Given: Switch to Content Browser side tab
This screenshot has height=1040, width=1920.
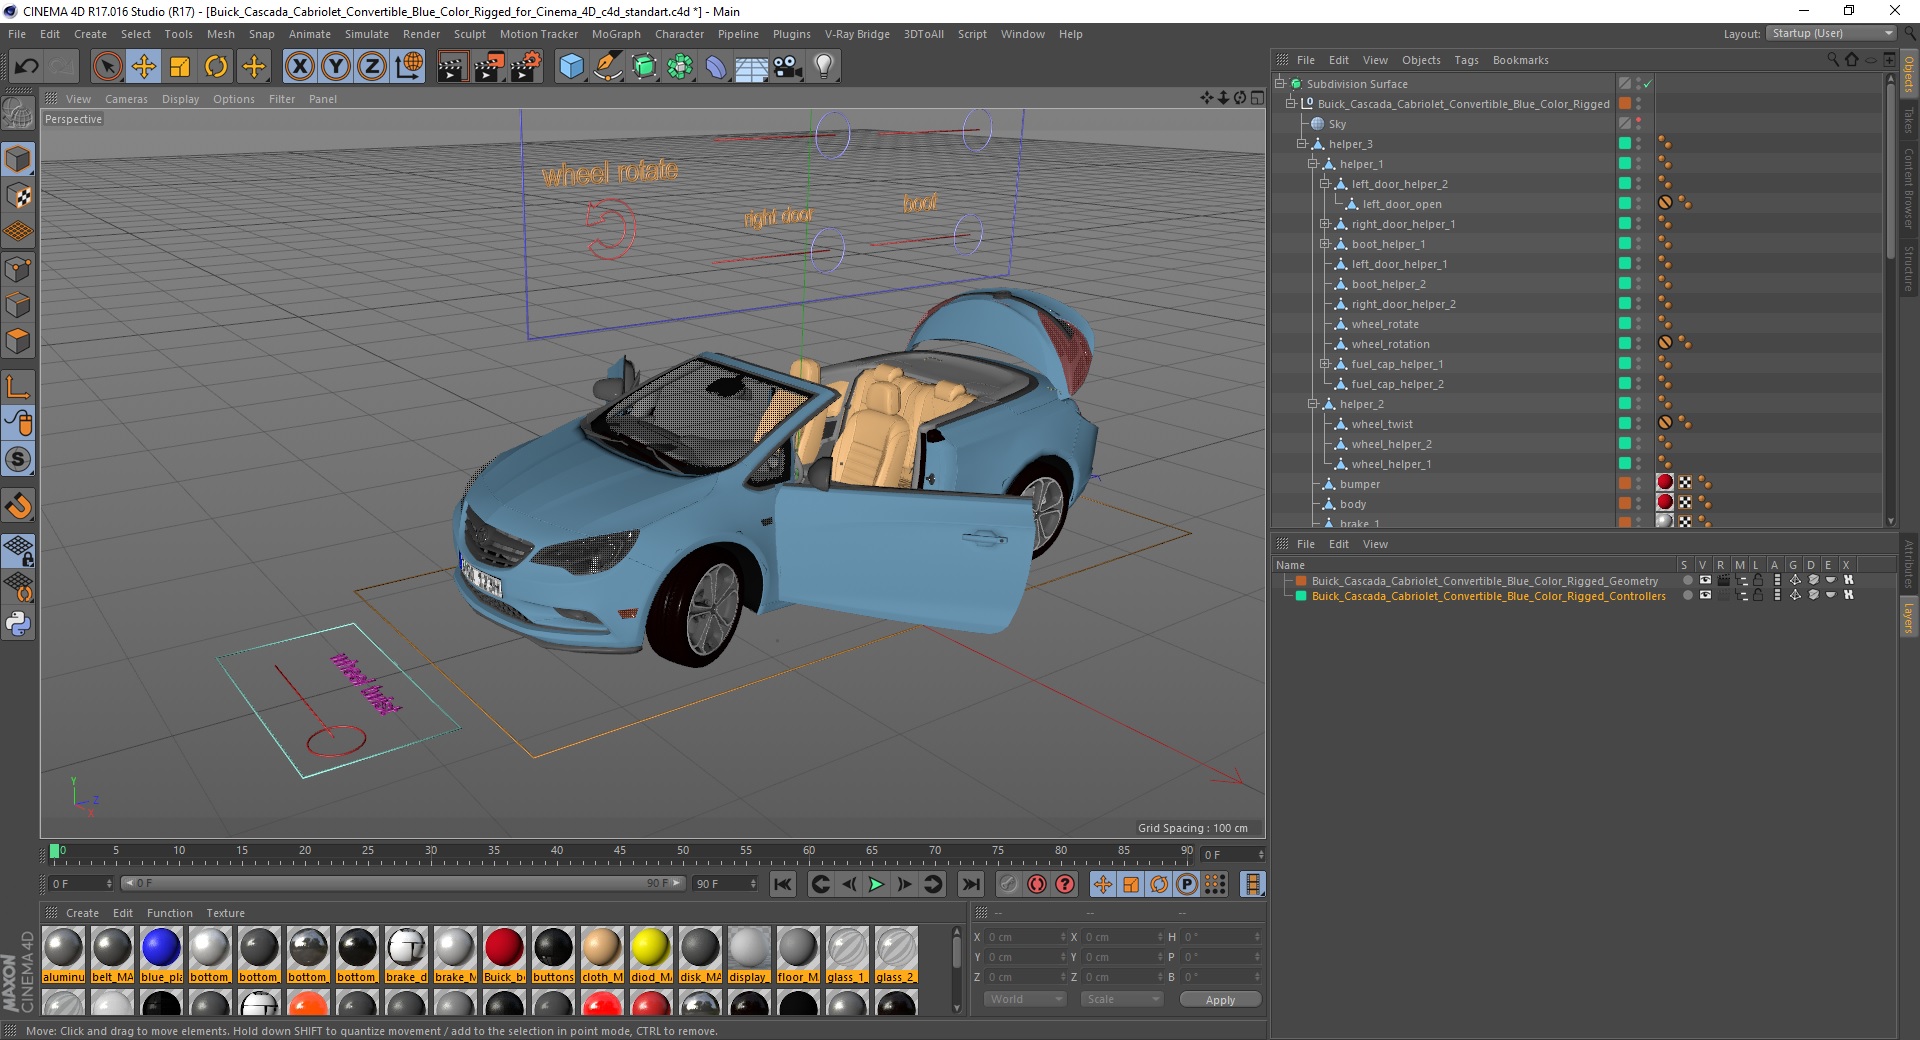Looking at the screenshot, I should (1909, 187).
